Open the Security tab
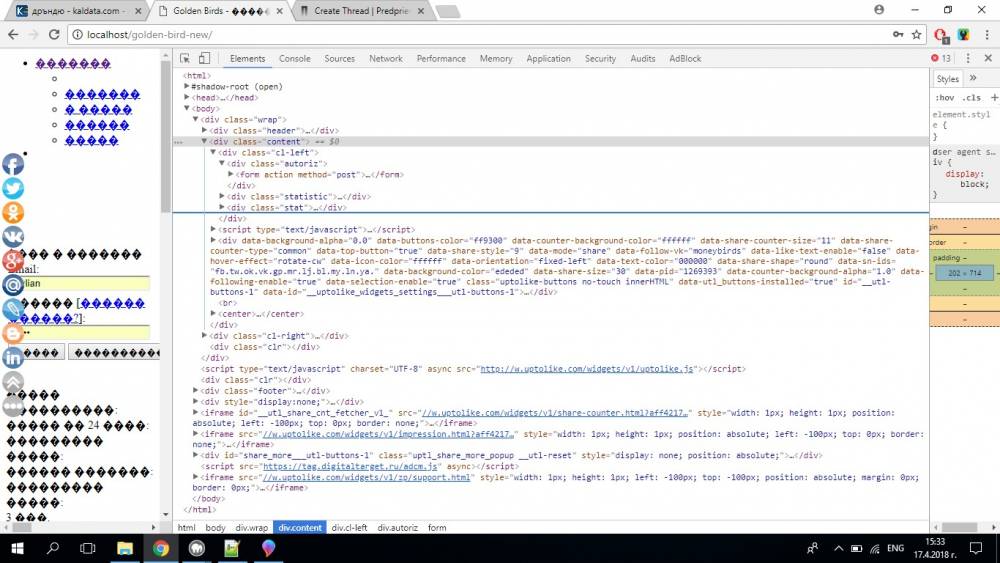The width and height of the screenshot is (1000, 563). click(600, 58)
